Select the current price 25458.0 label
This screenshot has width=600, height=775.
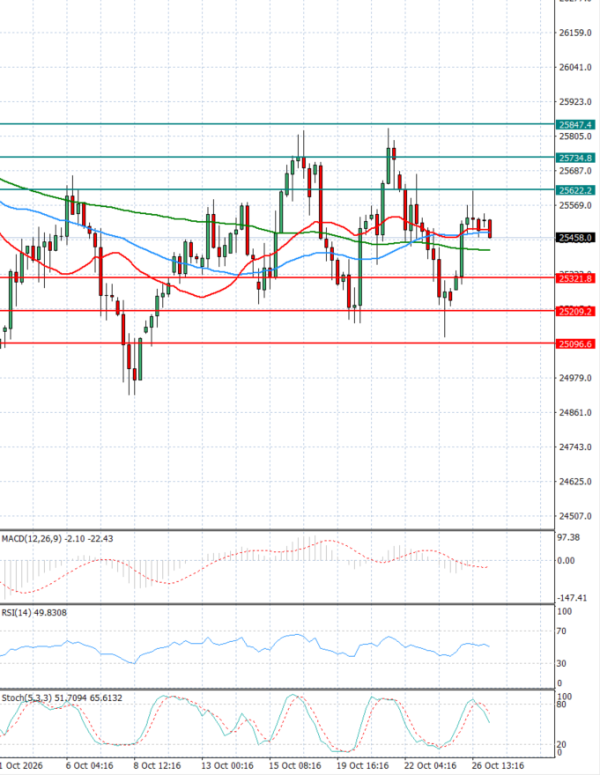(x=575, y=238)
